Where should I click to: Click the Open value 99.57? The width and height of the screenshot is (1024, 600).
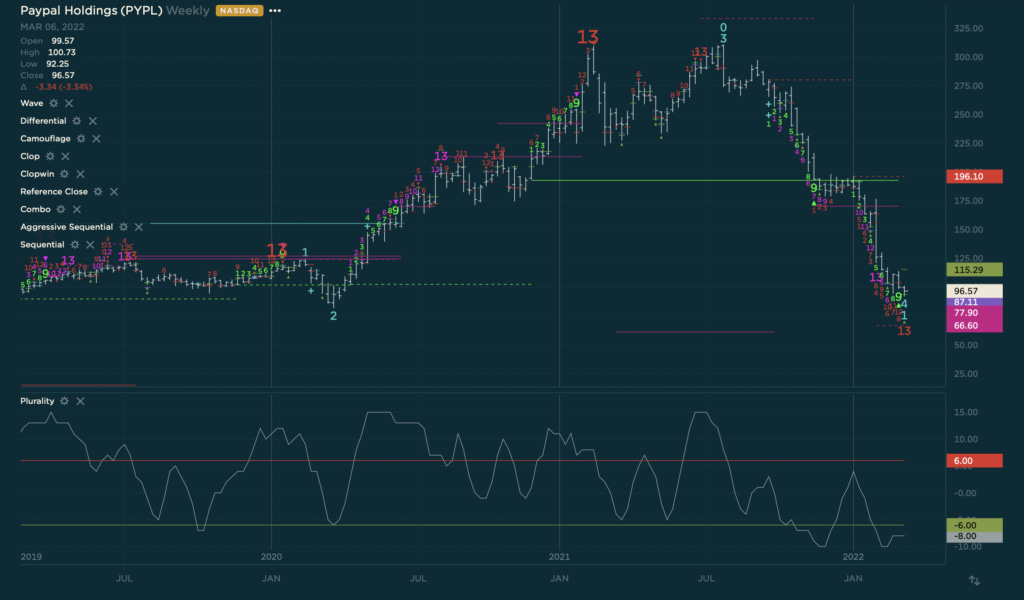63,40
